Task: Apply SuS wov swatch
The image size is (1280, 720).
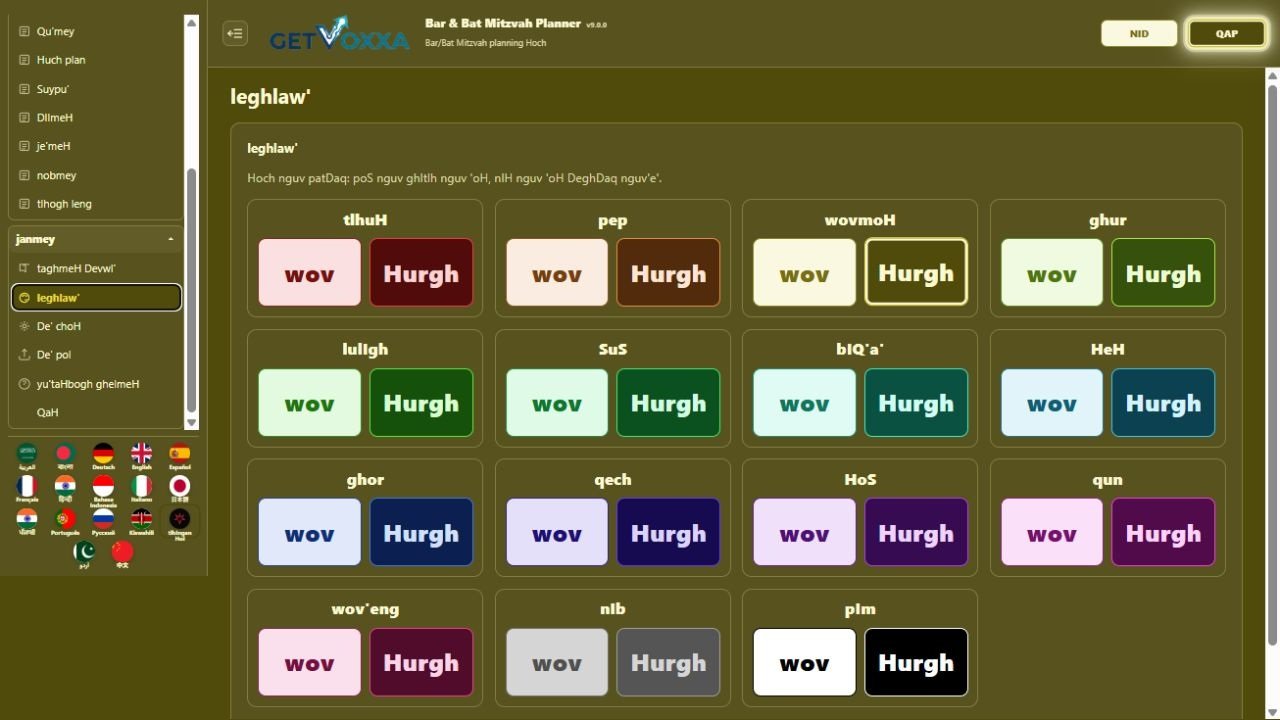Action: point(557,403)
